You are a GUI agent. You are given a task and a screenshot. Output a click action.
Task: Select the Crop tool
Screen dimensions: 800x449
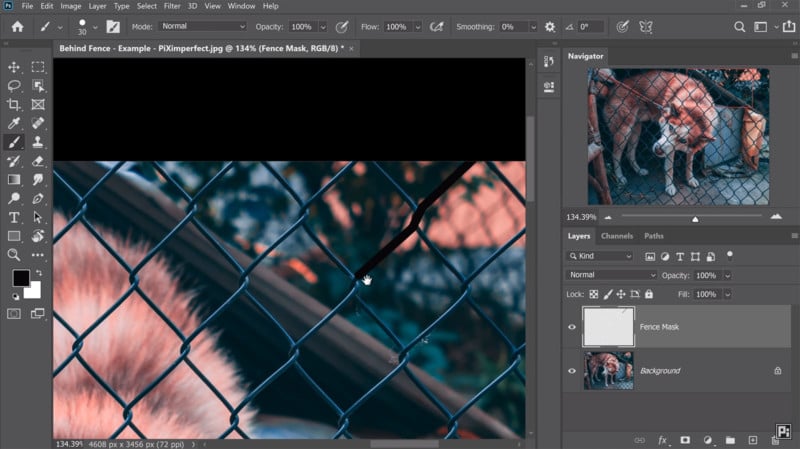(x=14, y=105)
